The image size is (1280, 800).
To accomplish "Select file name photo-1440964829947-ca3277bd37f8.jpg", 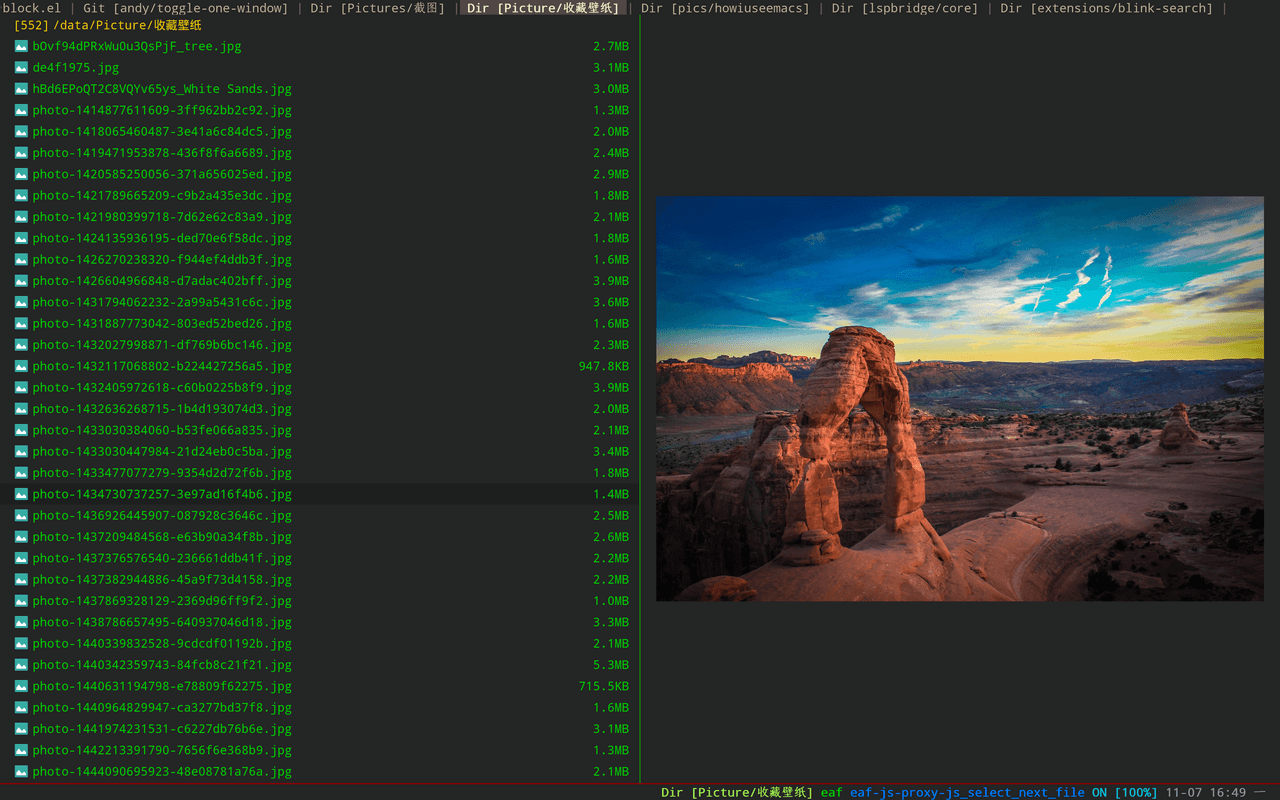I will point(162,708).
